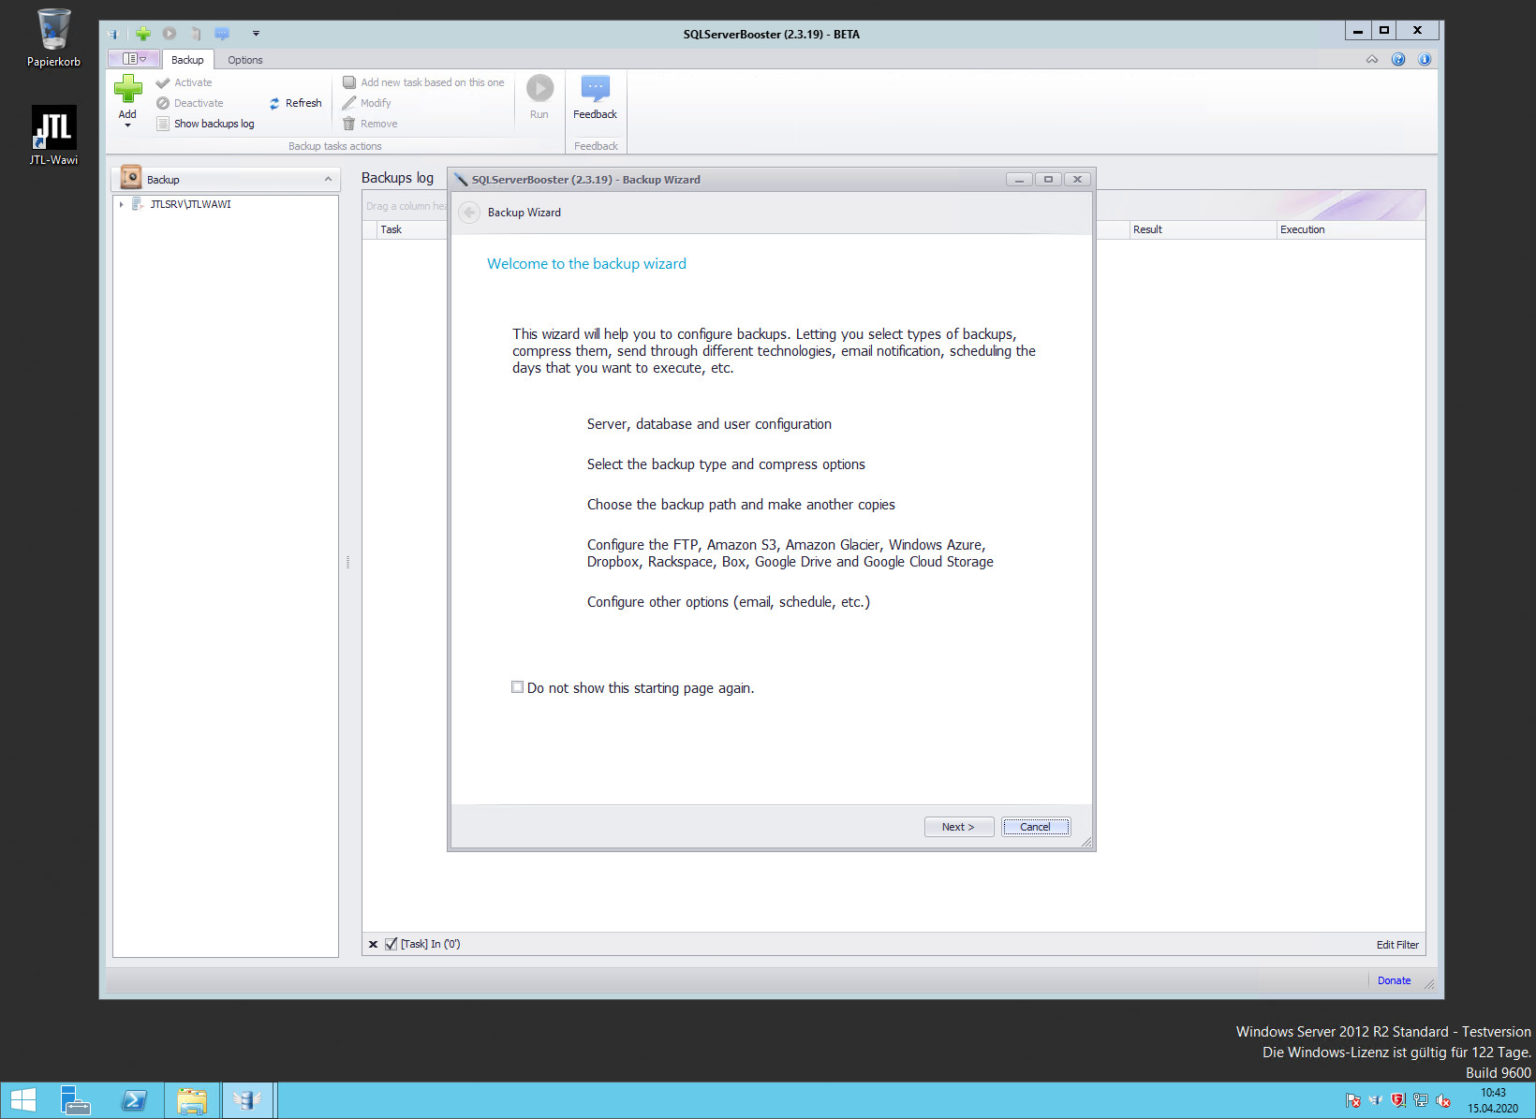Click the Donate link in status bar
This screenshot has width=1536, height=1119.
point(1393,981)
